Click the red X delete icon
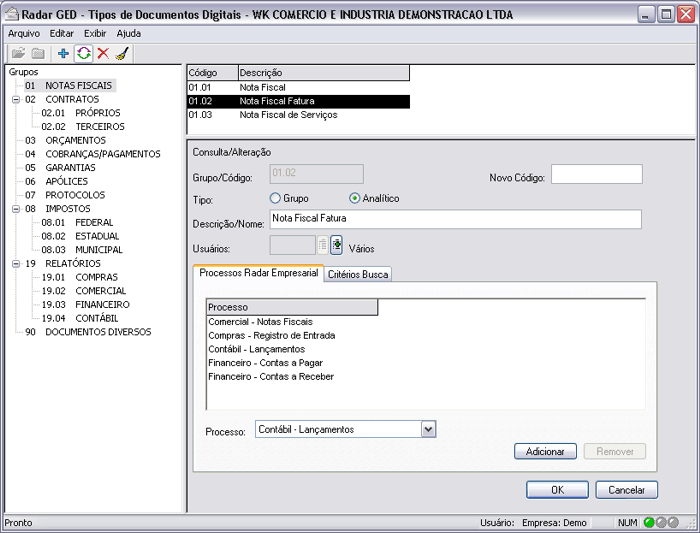 click(102, 53)
